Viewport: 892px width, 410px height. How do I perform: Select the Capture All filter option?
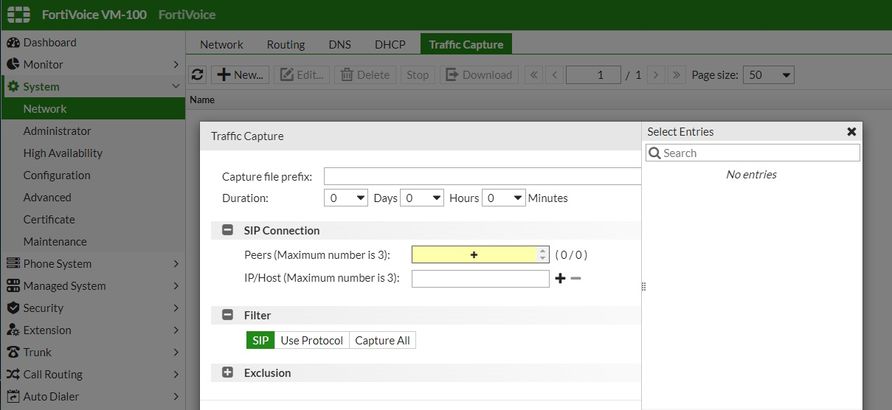point(382,341)
